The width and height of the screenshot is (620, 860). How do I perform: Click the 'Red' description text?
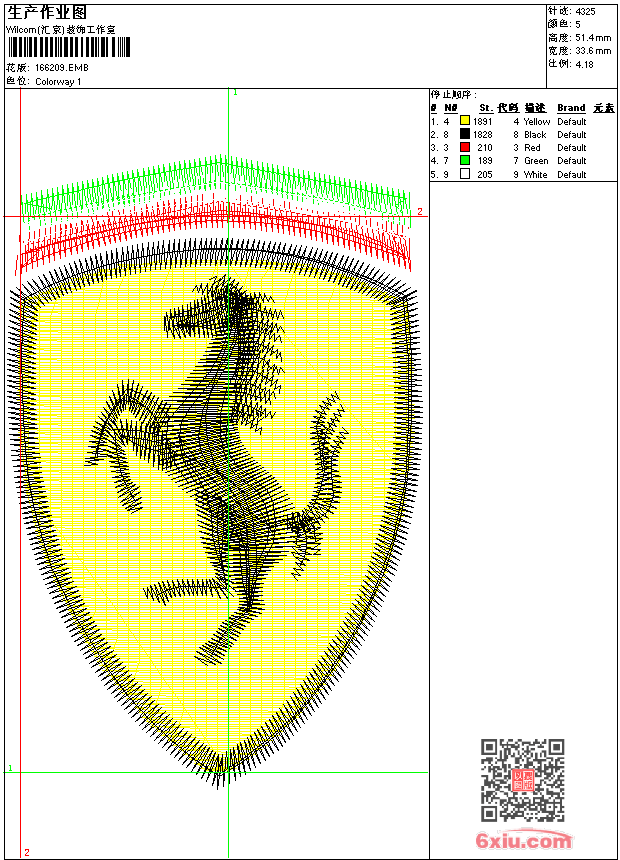(x=532, y=148)
